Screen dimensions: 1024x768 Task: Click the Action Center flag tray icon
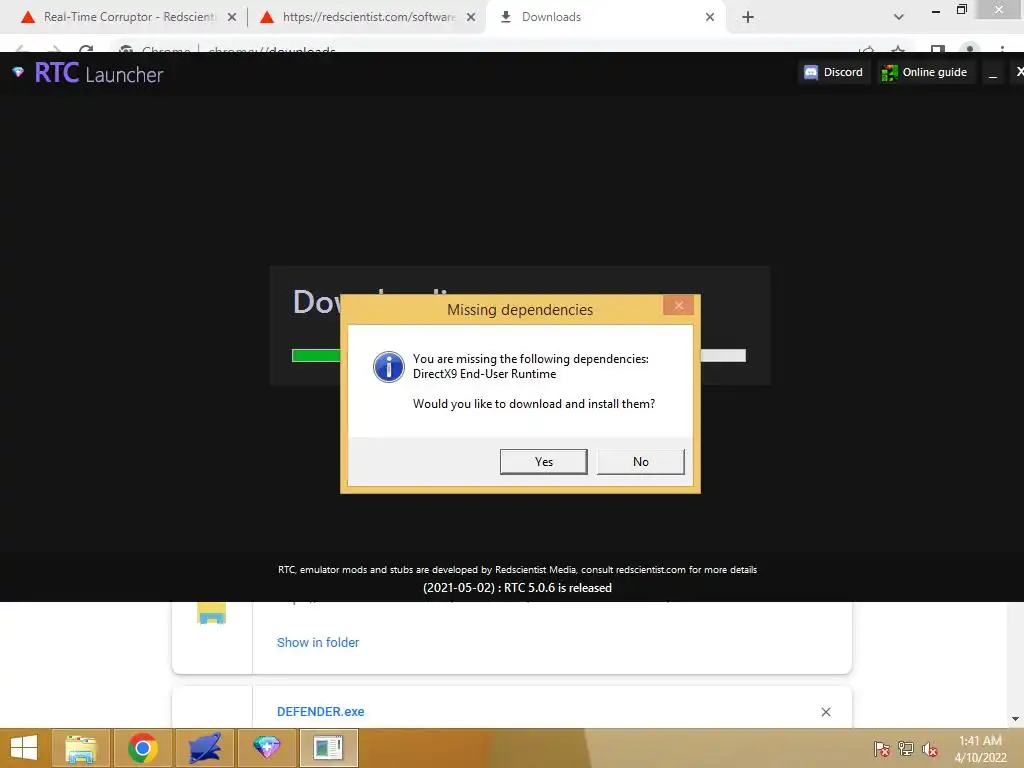(x=882, y=749)
